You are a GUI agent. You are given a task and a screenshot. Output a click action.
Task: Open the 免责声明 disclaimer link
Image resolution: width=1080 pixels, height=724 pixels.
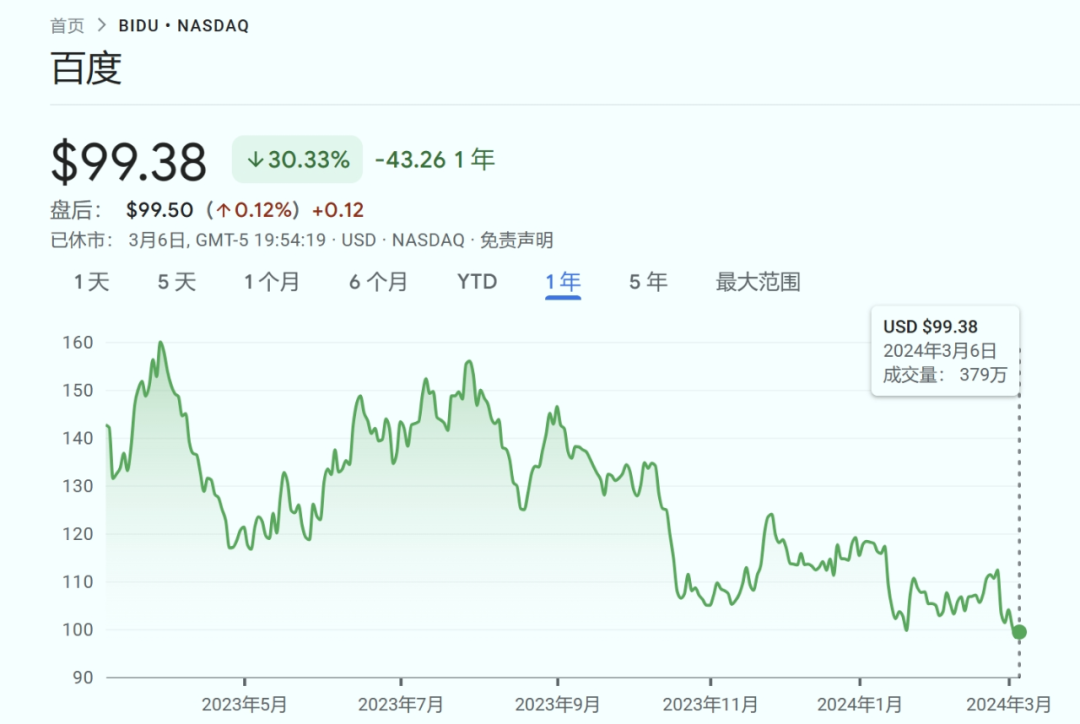(x=516, y=240)
